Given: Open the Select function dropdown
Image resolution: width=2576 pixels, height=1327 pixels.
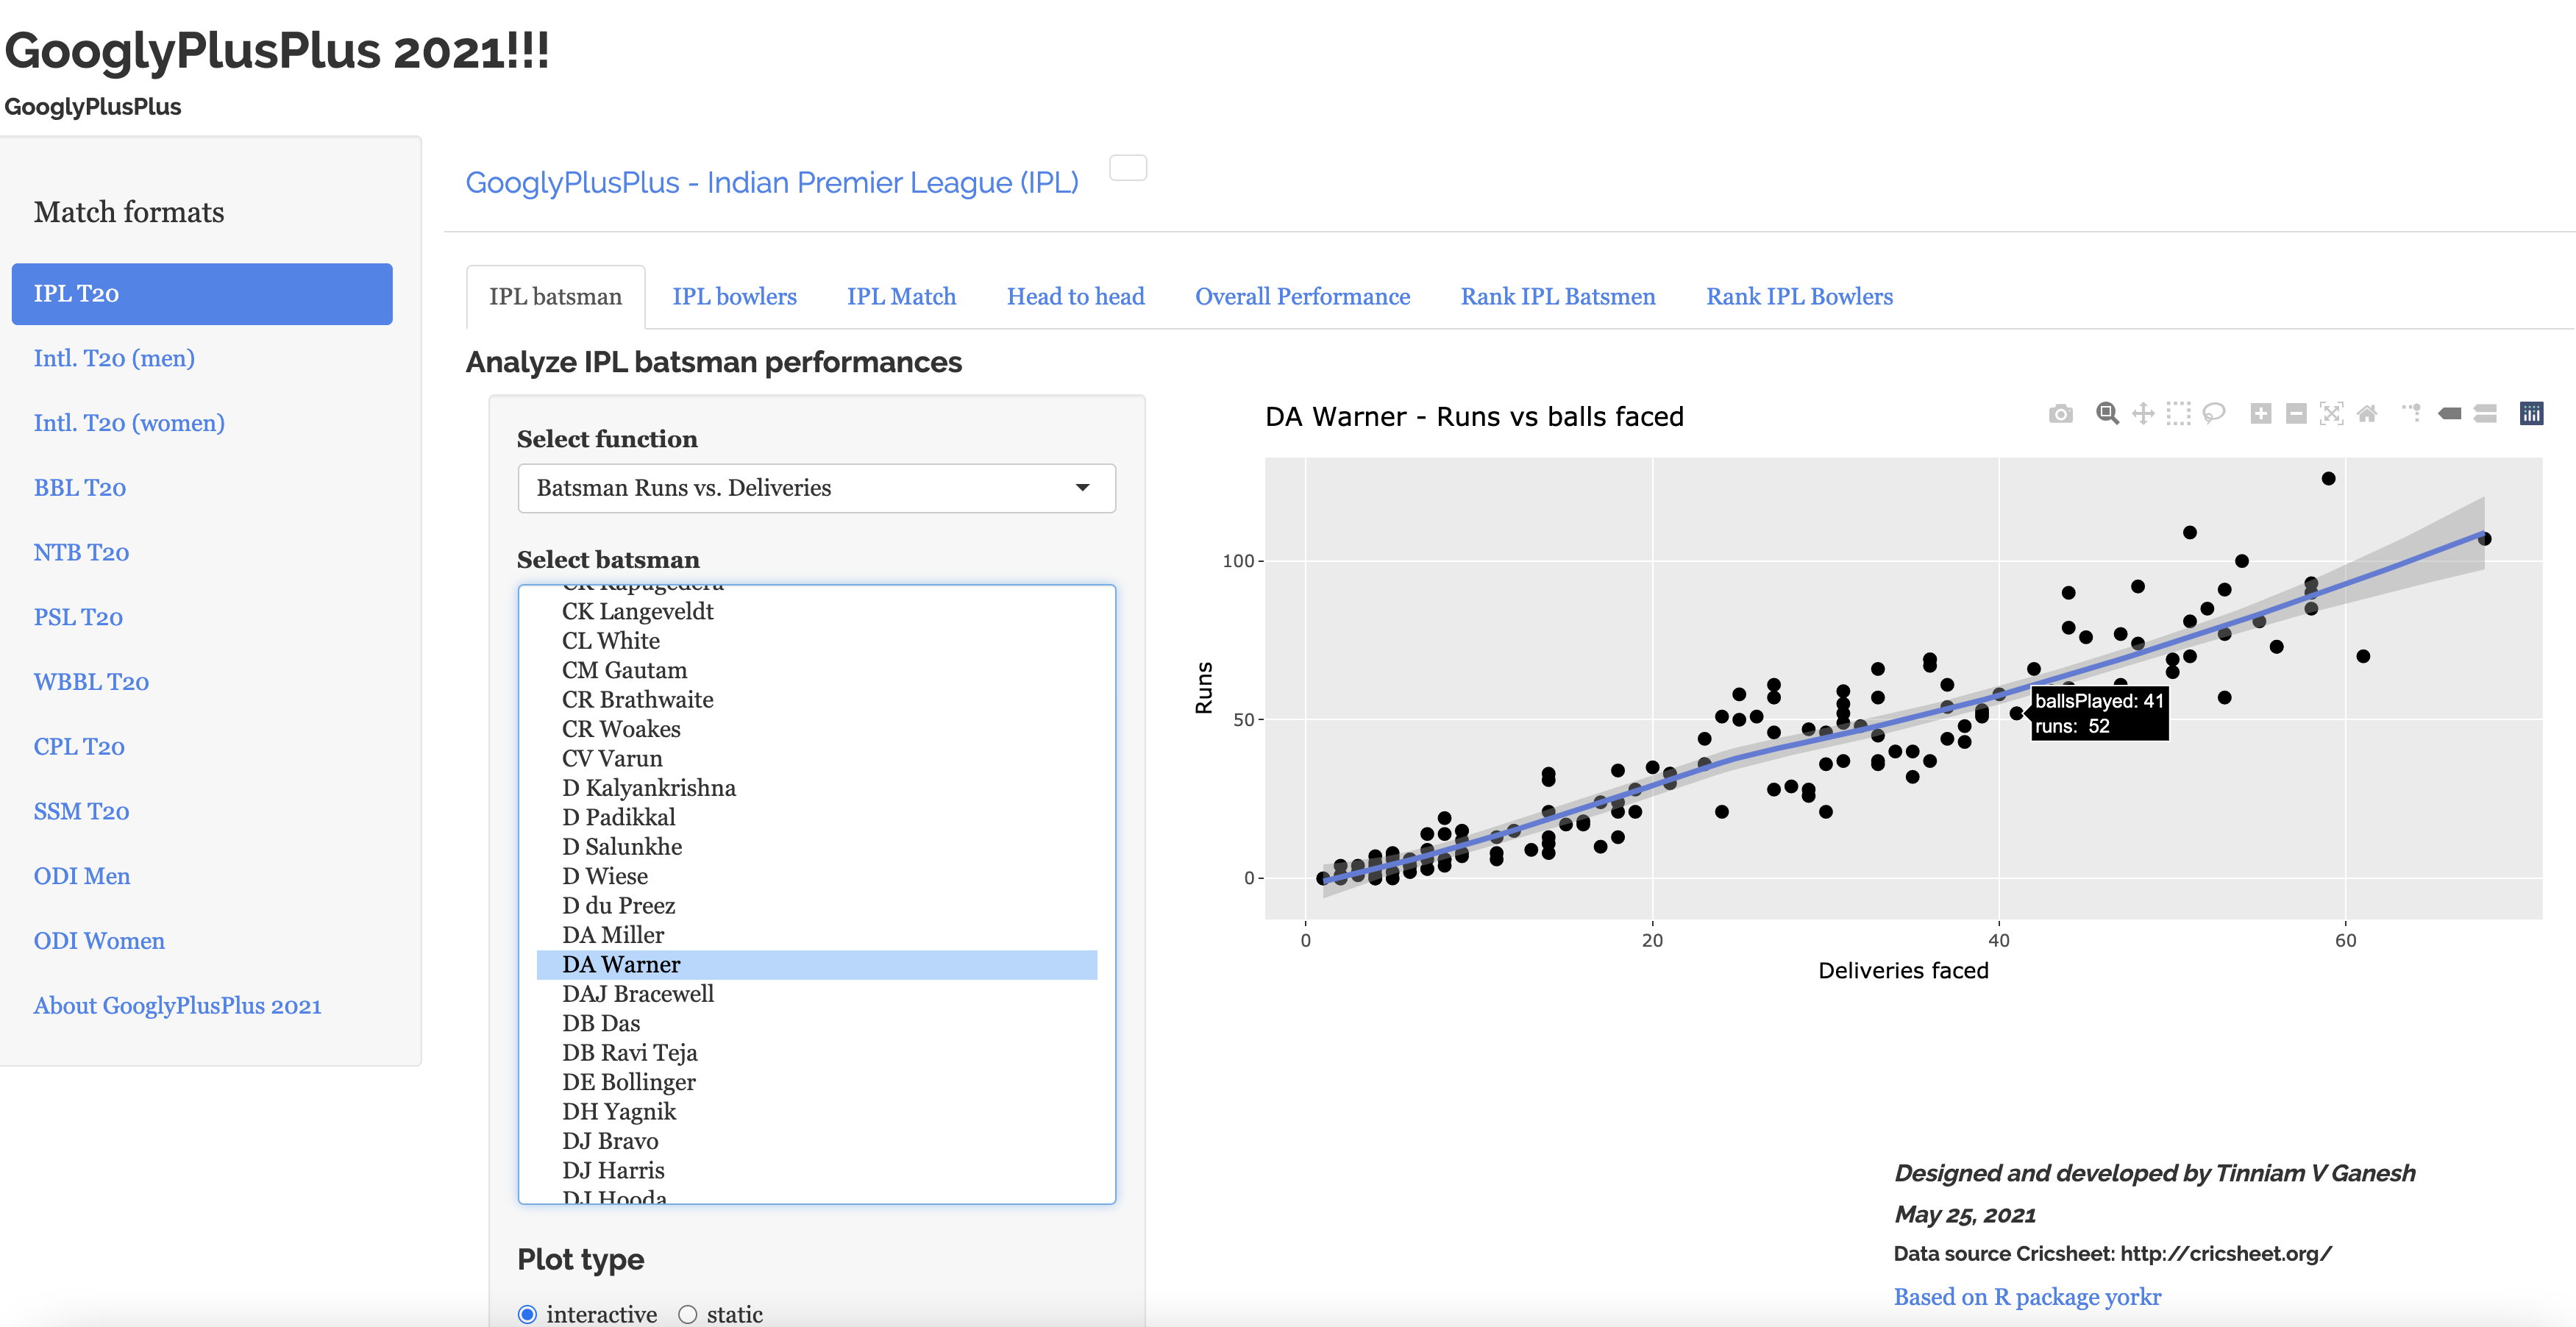Looking at the screenshot, I should pos(816,488).
